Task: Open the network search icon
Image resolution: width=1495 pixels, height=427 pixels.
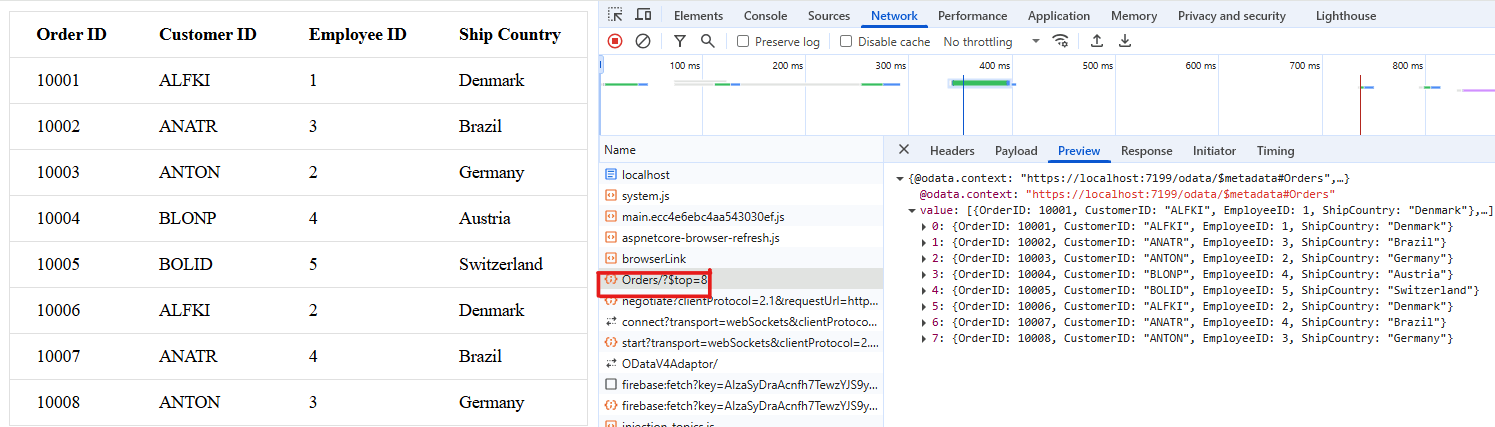Action: pyautogui.click(x=708, y=41)
